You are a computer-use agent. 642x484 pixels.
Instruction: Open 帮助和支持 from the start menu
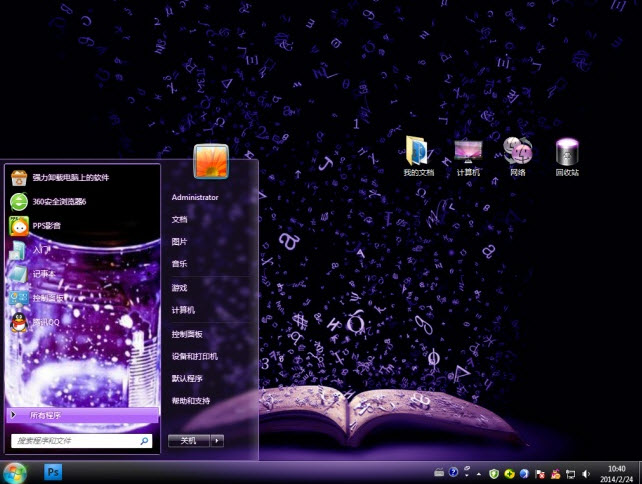coord(190,401)
